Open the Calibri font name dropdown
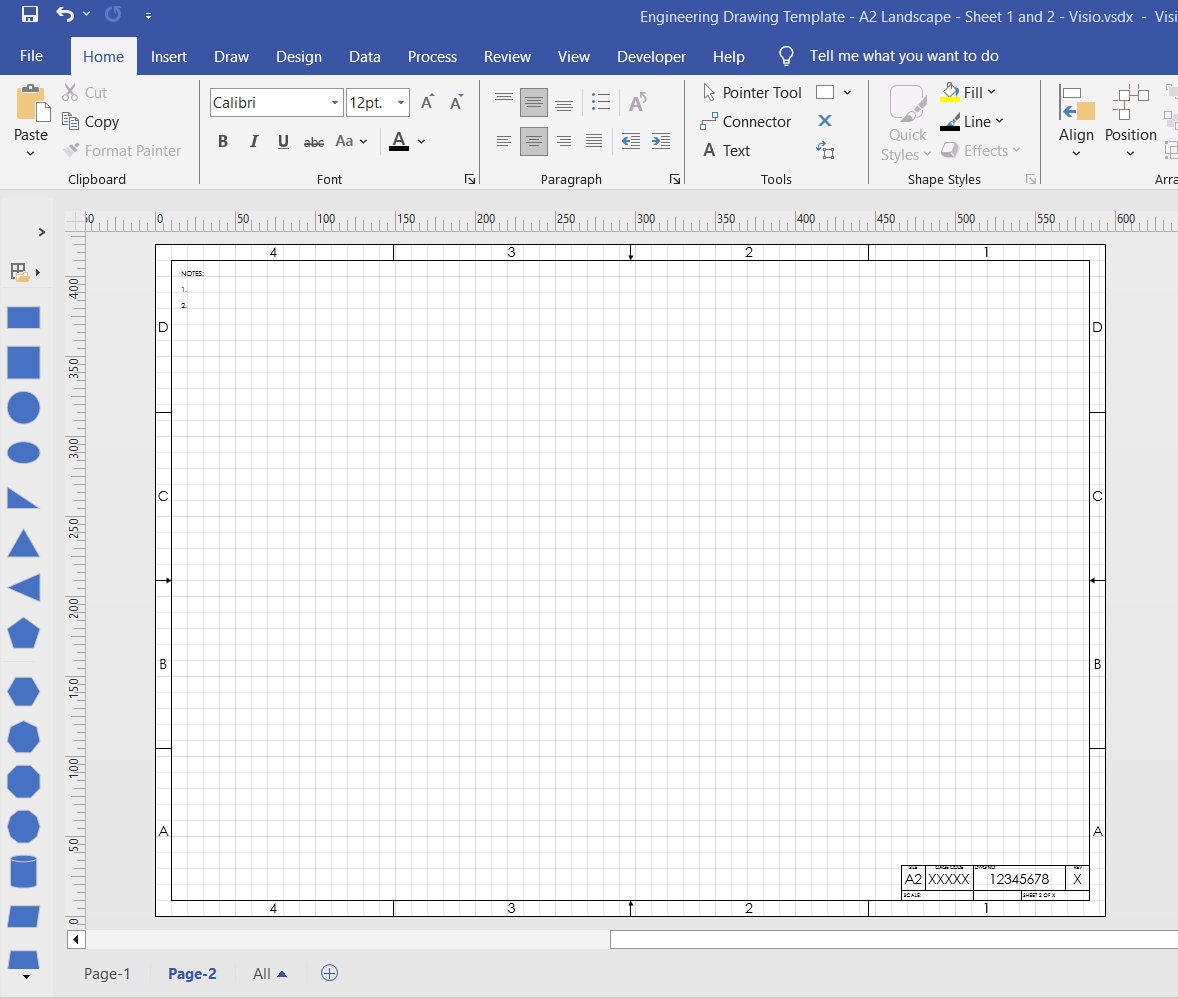The image size is (1178, 998). pyautogui.click(x=335, y=102)
